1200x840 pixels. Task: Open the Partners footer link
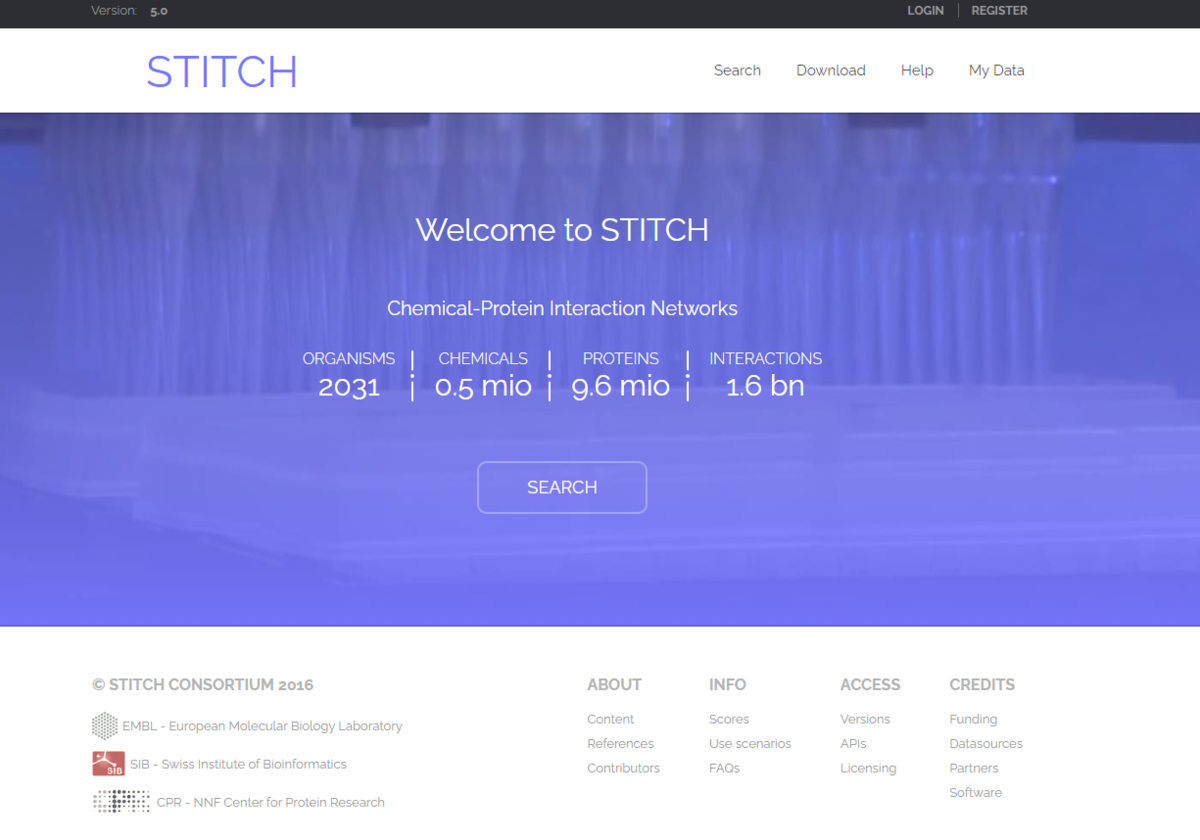tap(974, 768)
